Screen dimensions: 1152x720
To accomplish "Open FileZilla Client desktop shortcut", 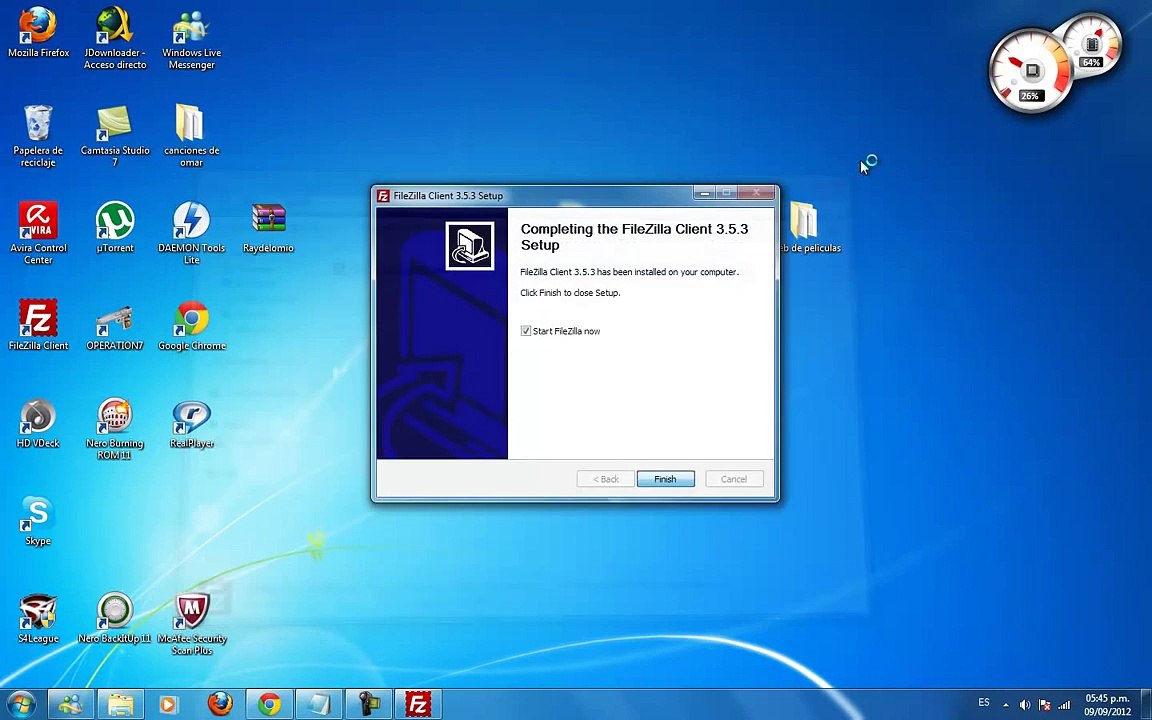I will point(38,325).
